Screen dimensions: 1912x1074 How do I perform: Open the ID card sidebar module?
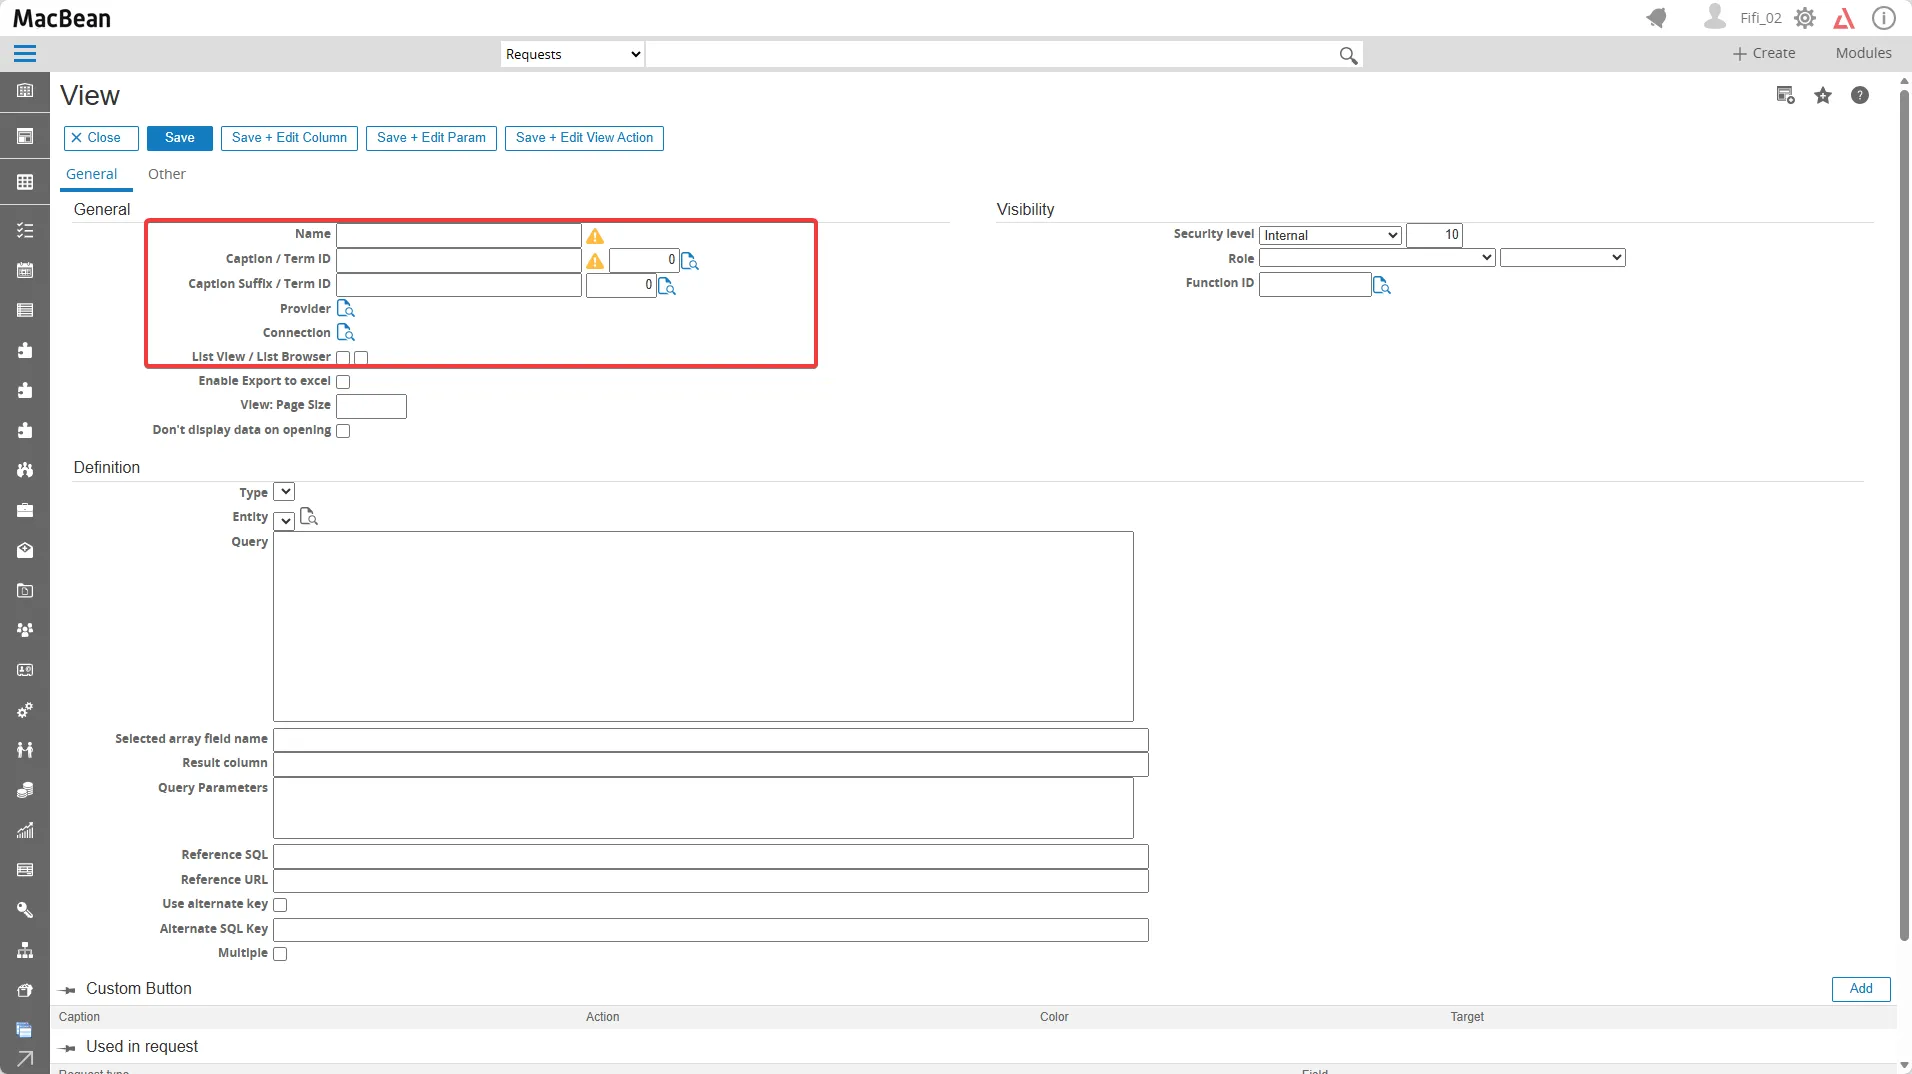point(25,670)
